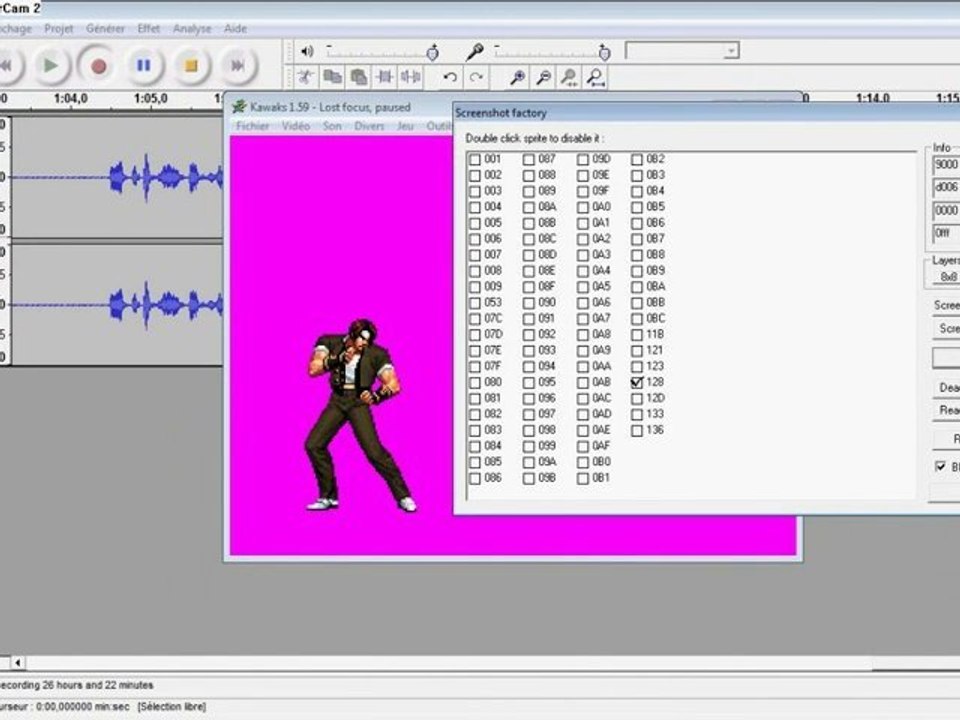
Task: Hit the red Record button
Action: (98, 66)
